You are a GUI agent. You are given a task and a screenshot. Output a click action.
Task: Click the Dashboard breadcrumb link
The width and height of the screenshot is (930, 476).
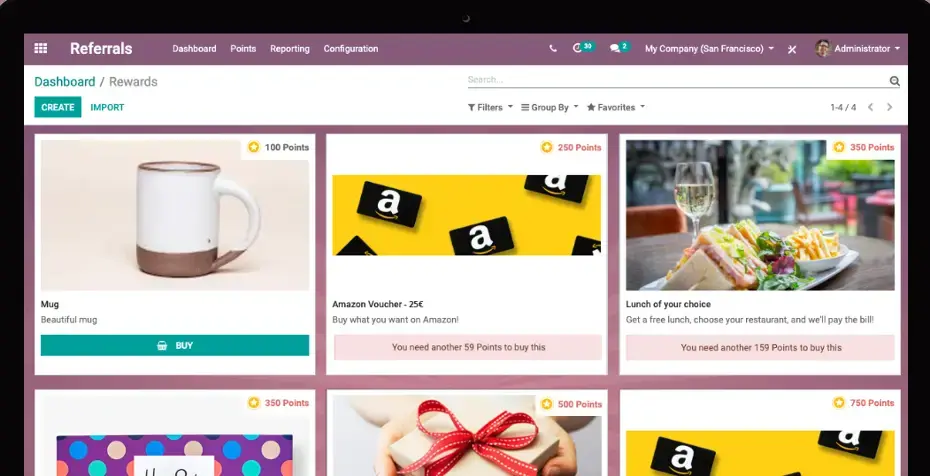[65, 82]
